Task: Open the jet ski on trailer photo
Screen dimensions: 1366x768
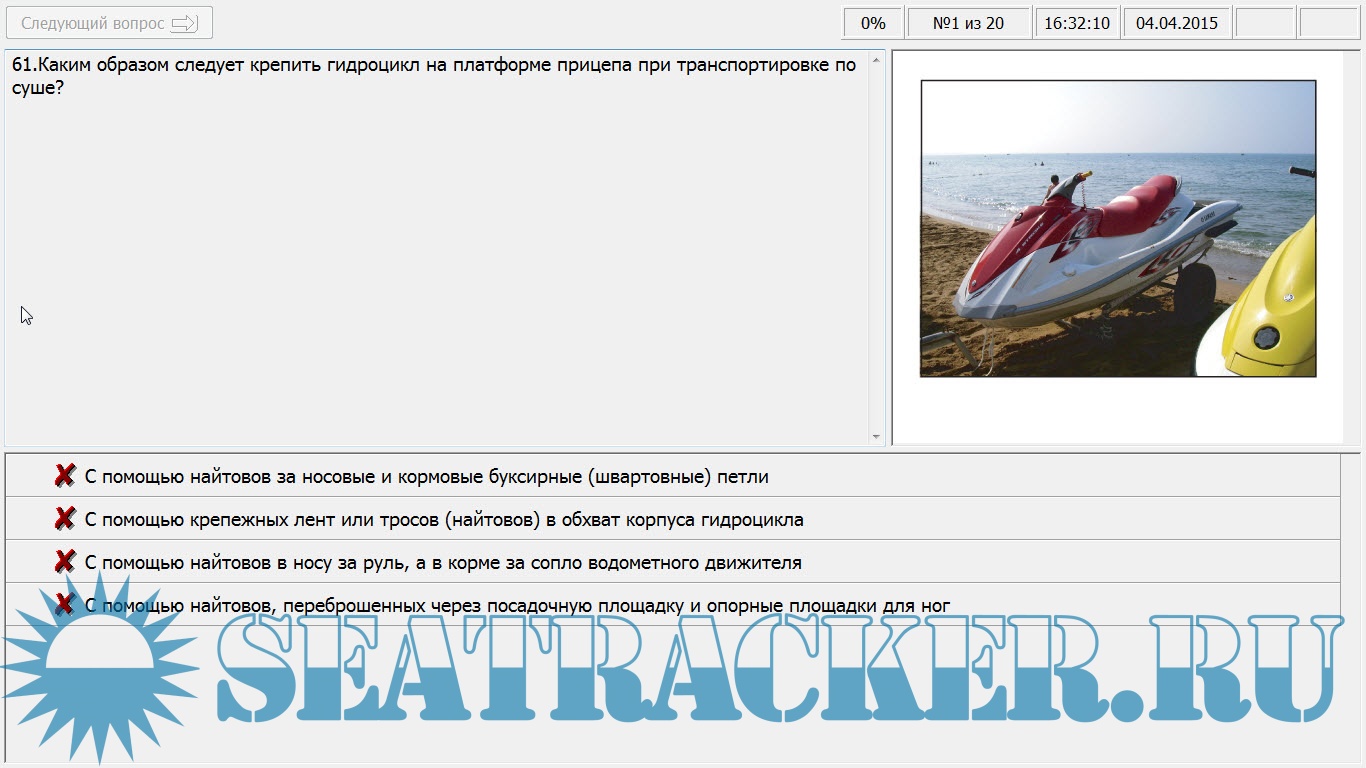Action: point(1117,229)
